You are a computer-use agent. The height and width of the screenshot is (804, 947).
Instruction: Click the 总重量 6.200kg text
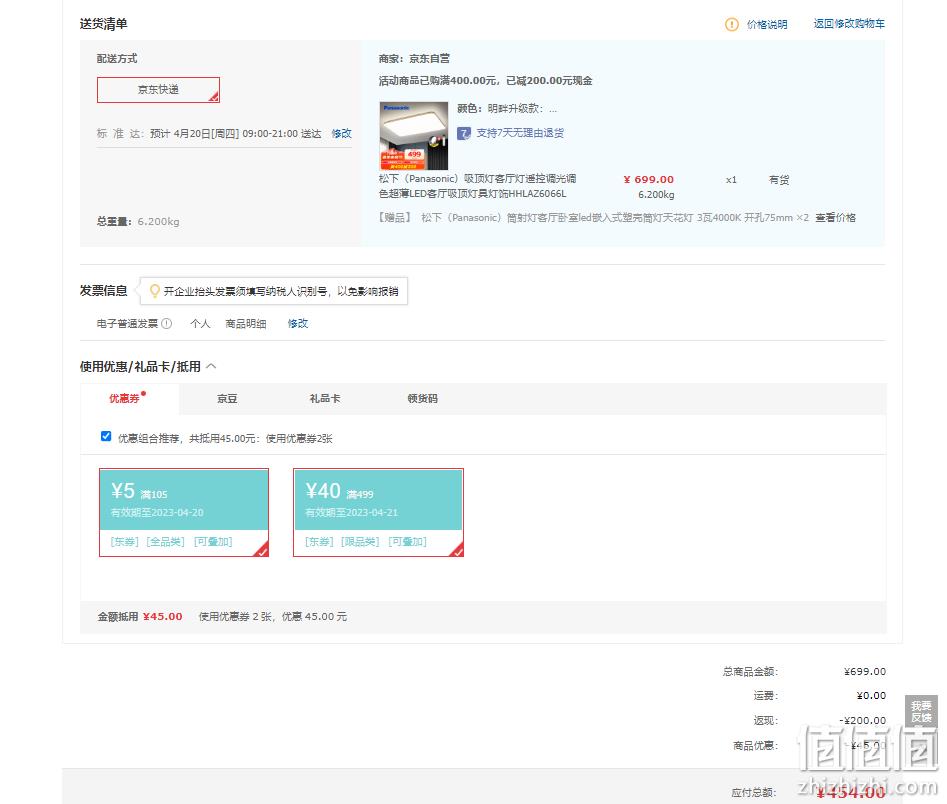pyautogui.click(x=138, y=222)
